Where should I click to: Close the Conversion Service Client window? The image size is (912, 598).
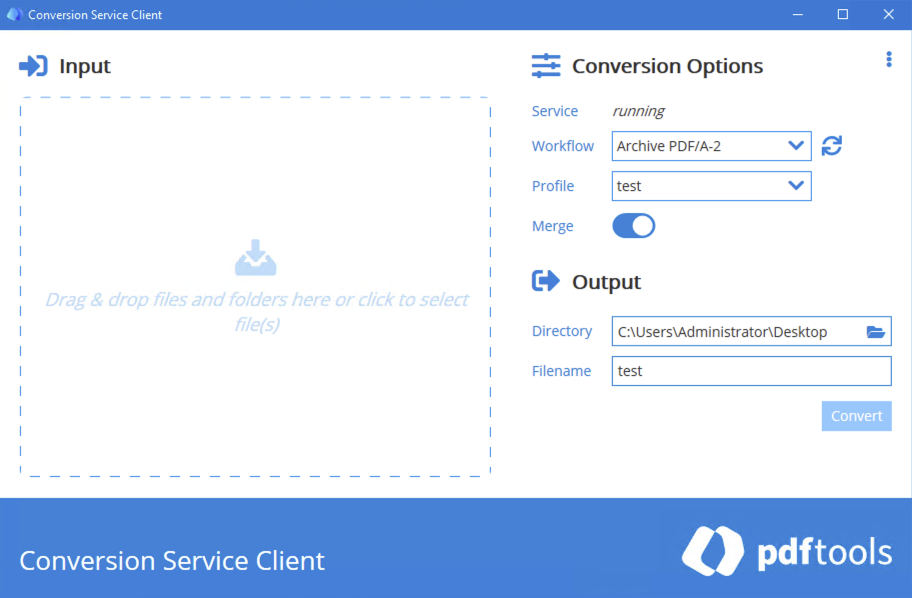click(x=888, y=15)
